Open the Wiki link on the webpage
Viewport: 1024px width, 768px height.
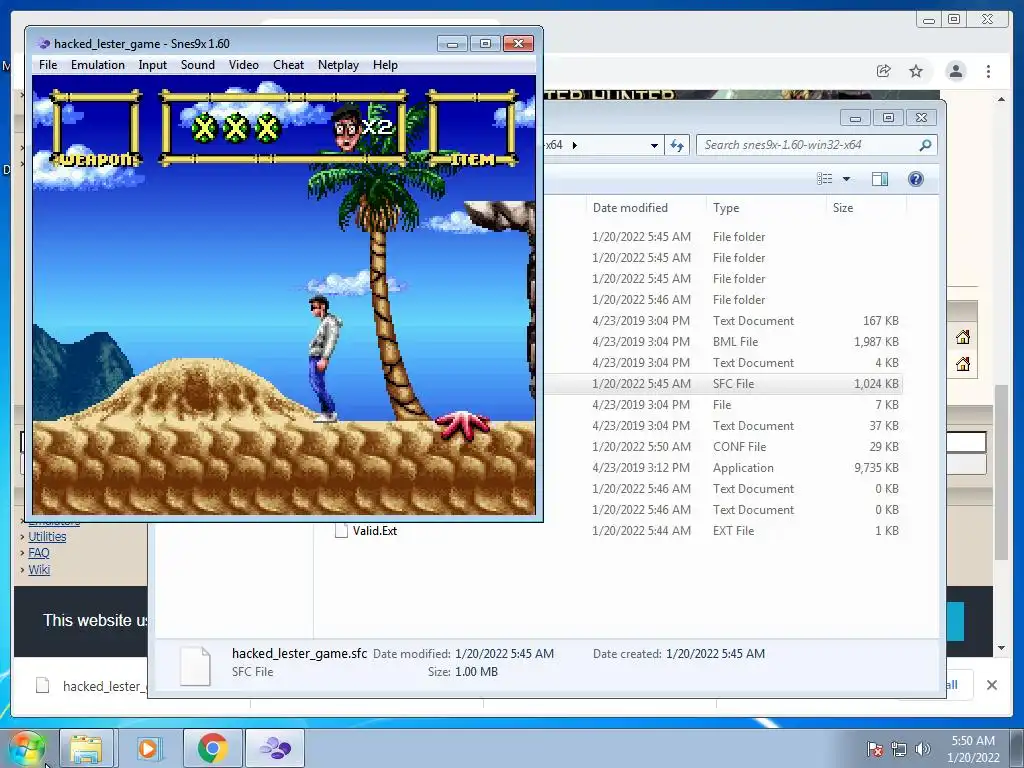pyautogui.click(x=39, y=569)
